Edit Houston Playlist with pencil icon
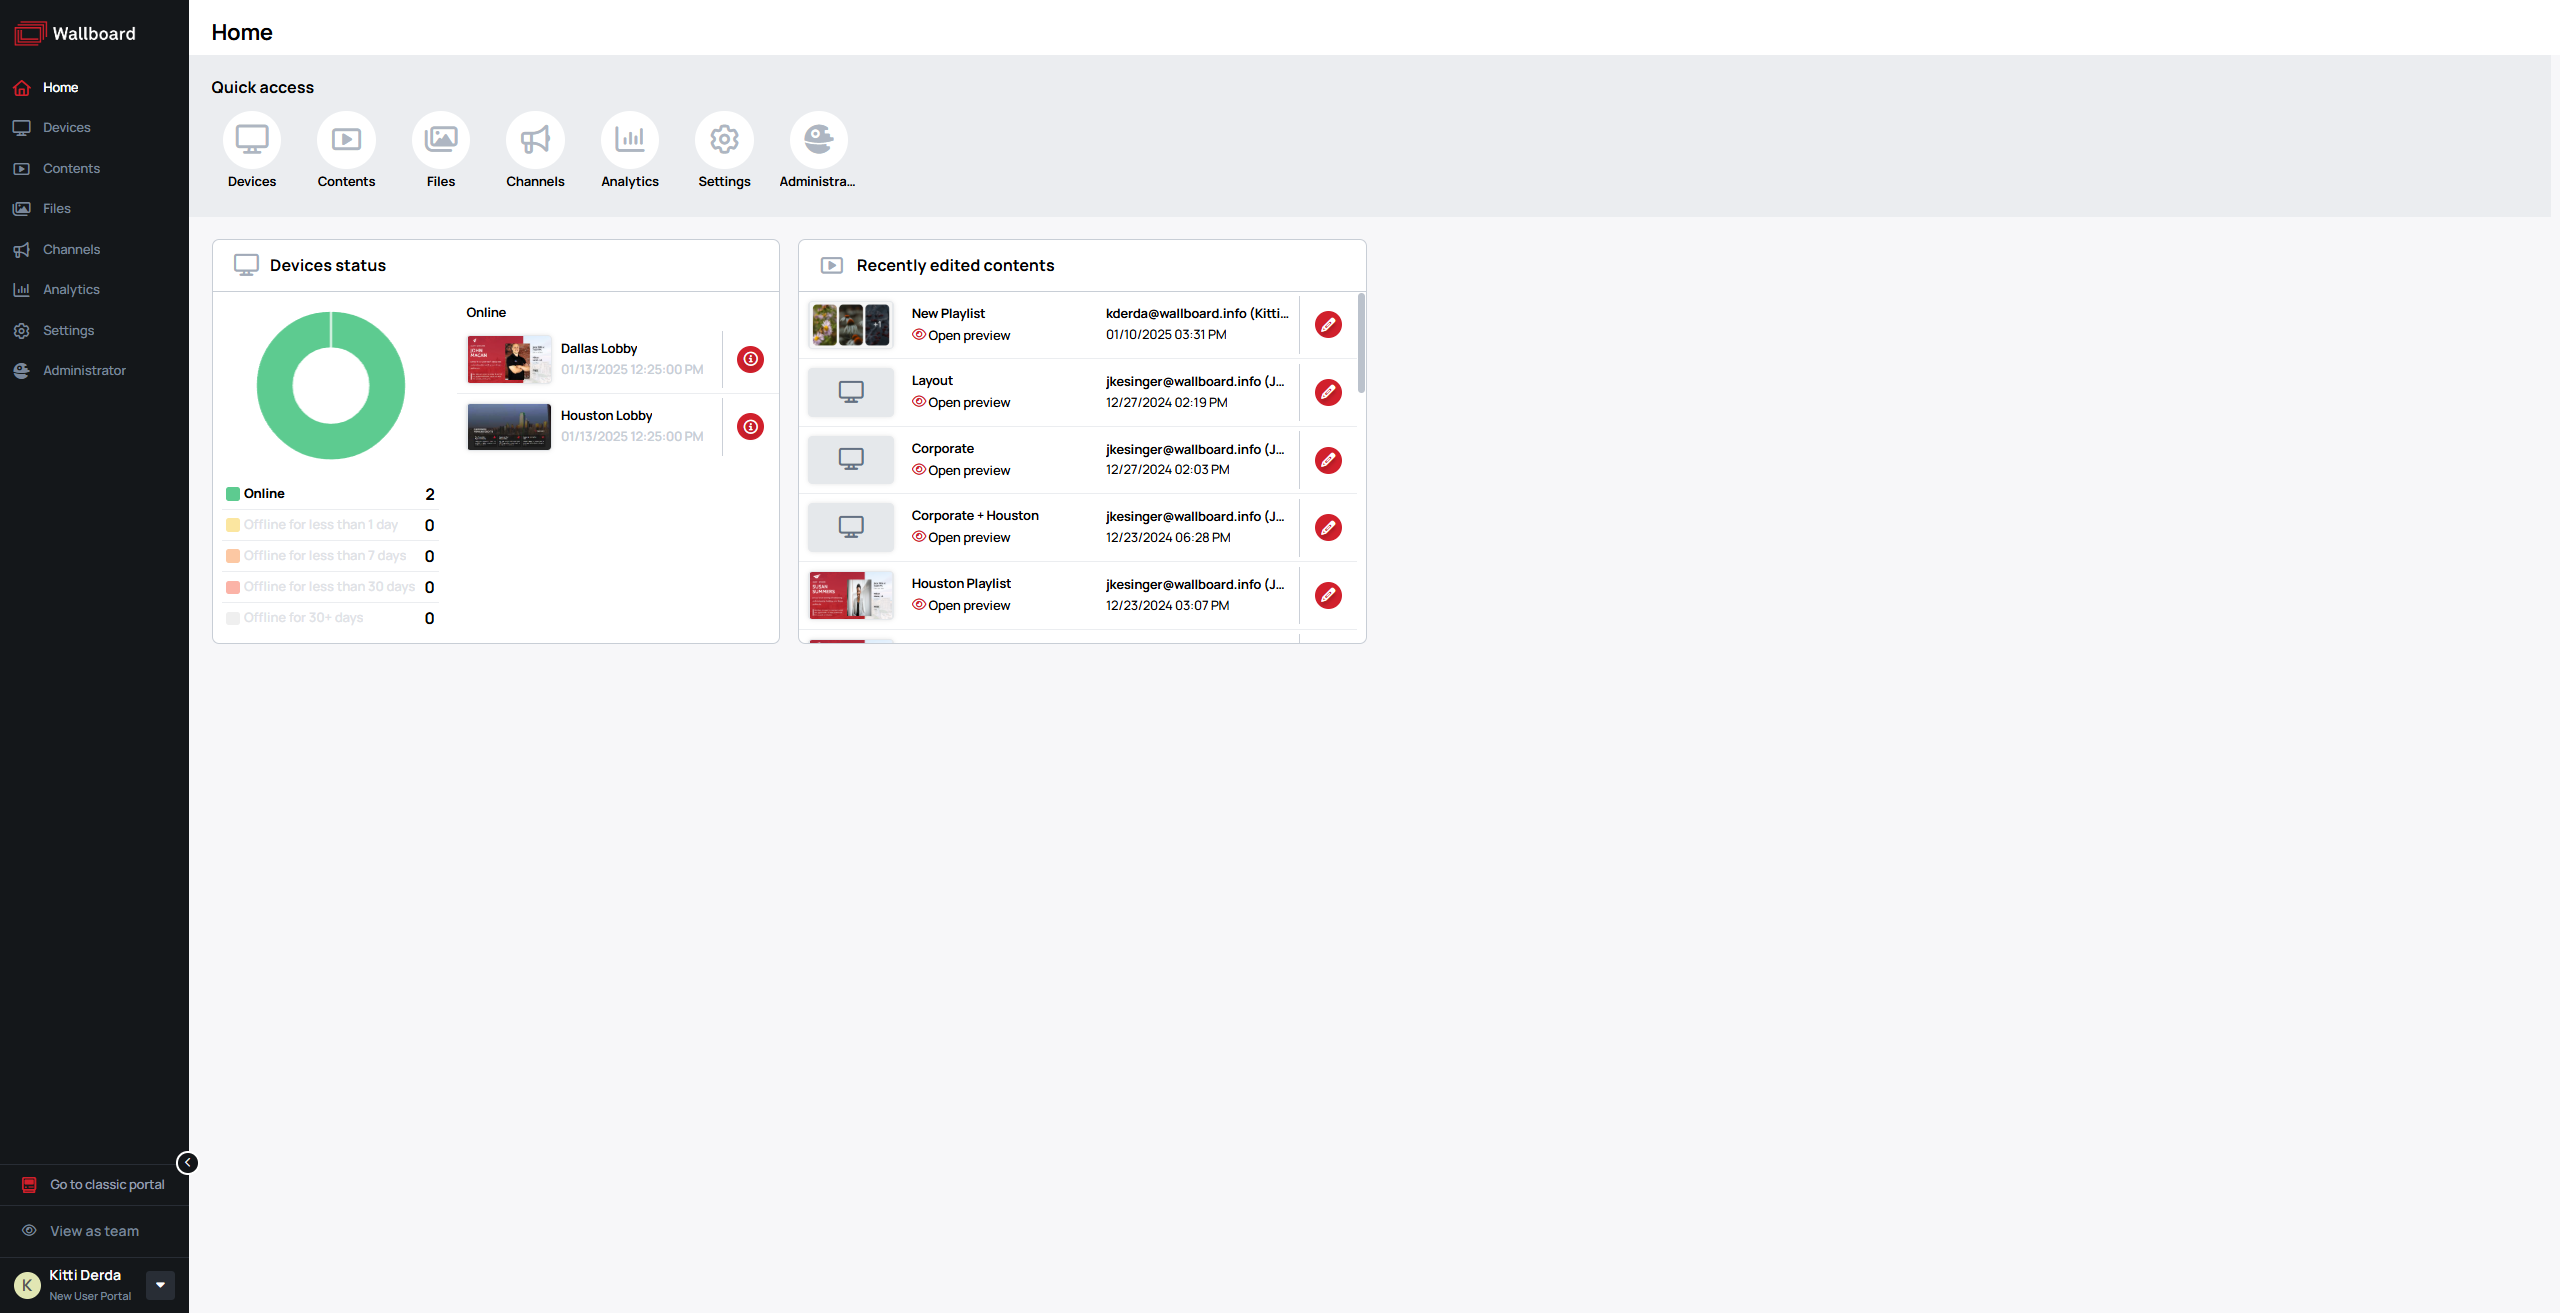Image resolution: width=2560 pixels, height=1313 pixels. pos(1328,596)
